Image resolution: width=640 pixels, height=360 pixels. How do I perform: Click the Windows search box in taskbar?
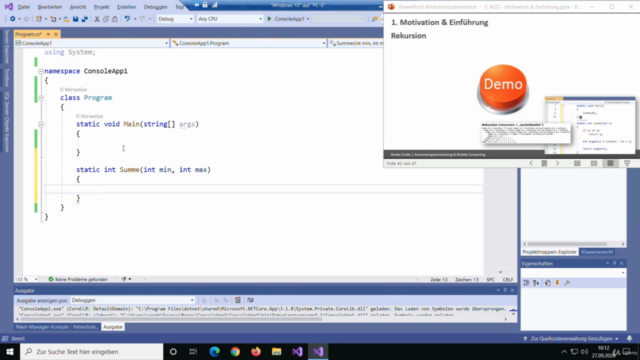[x=92, y=351]
